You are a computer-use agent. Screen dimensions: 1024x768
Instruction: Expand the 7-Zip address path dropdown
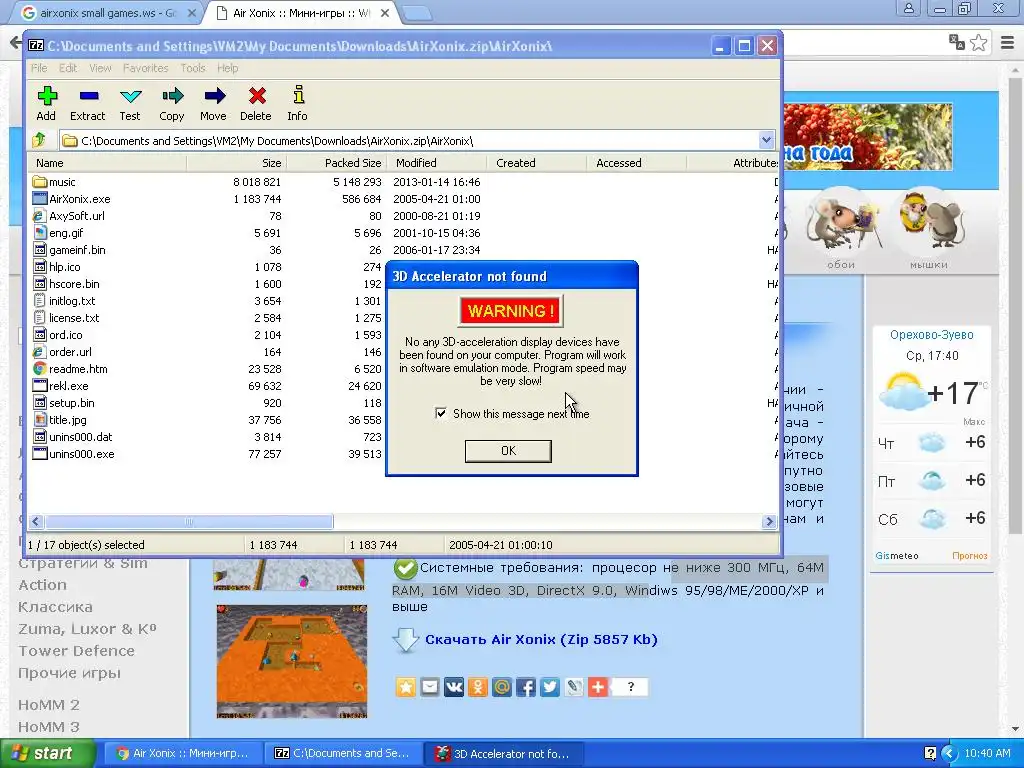click(x=766, y=140)
